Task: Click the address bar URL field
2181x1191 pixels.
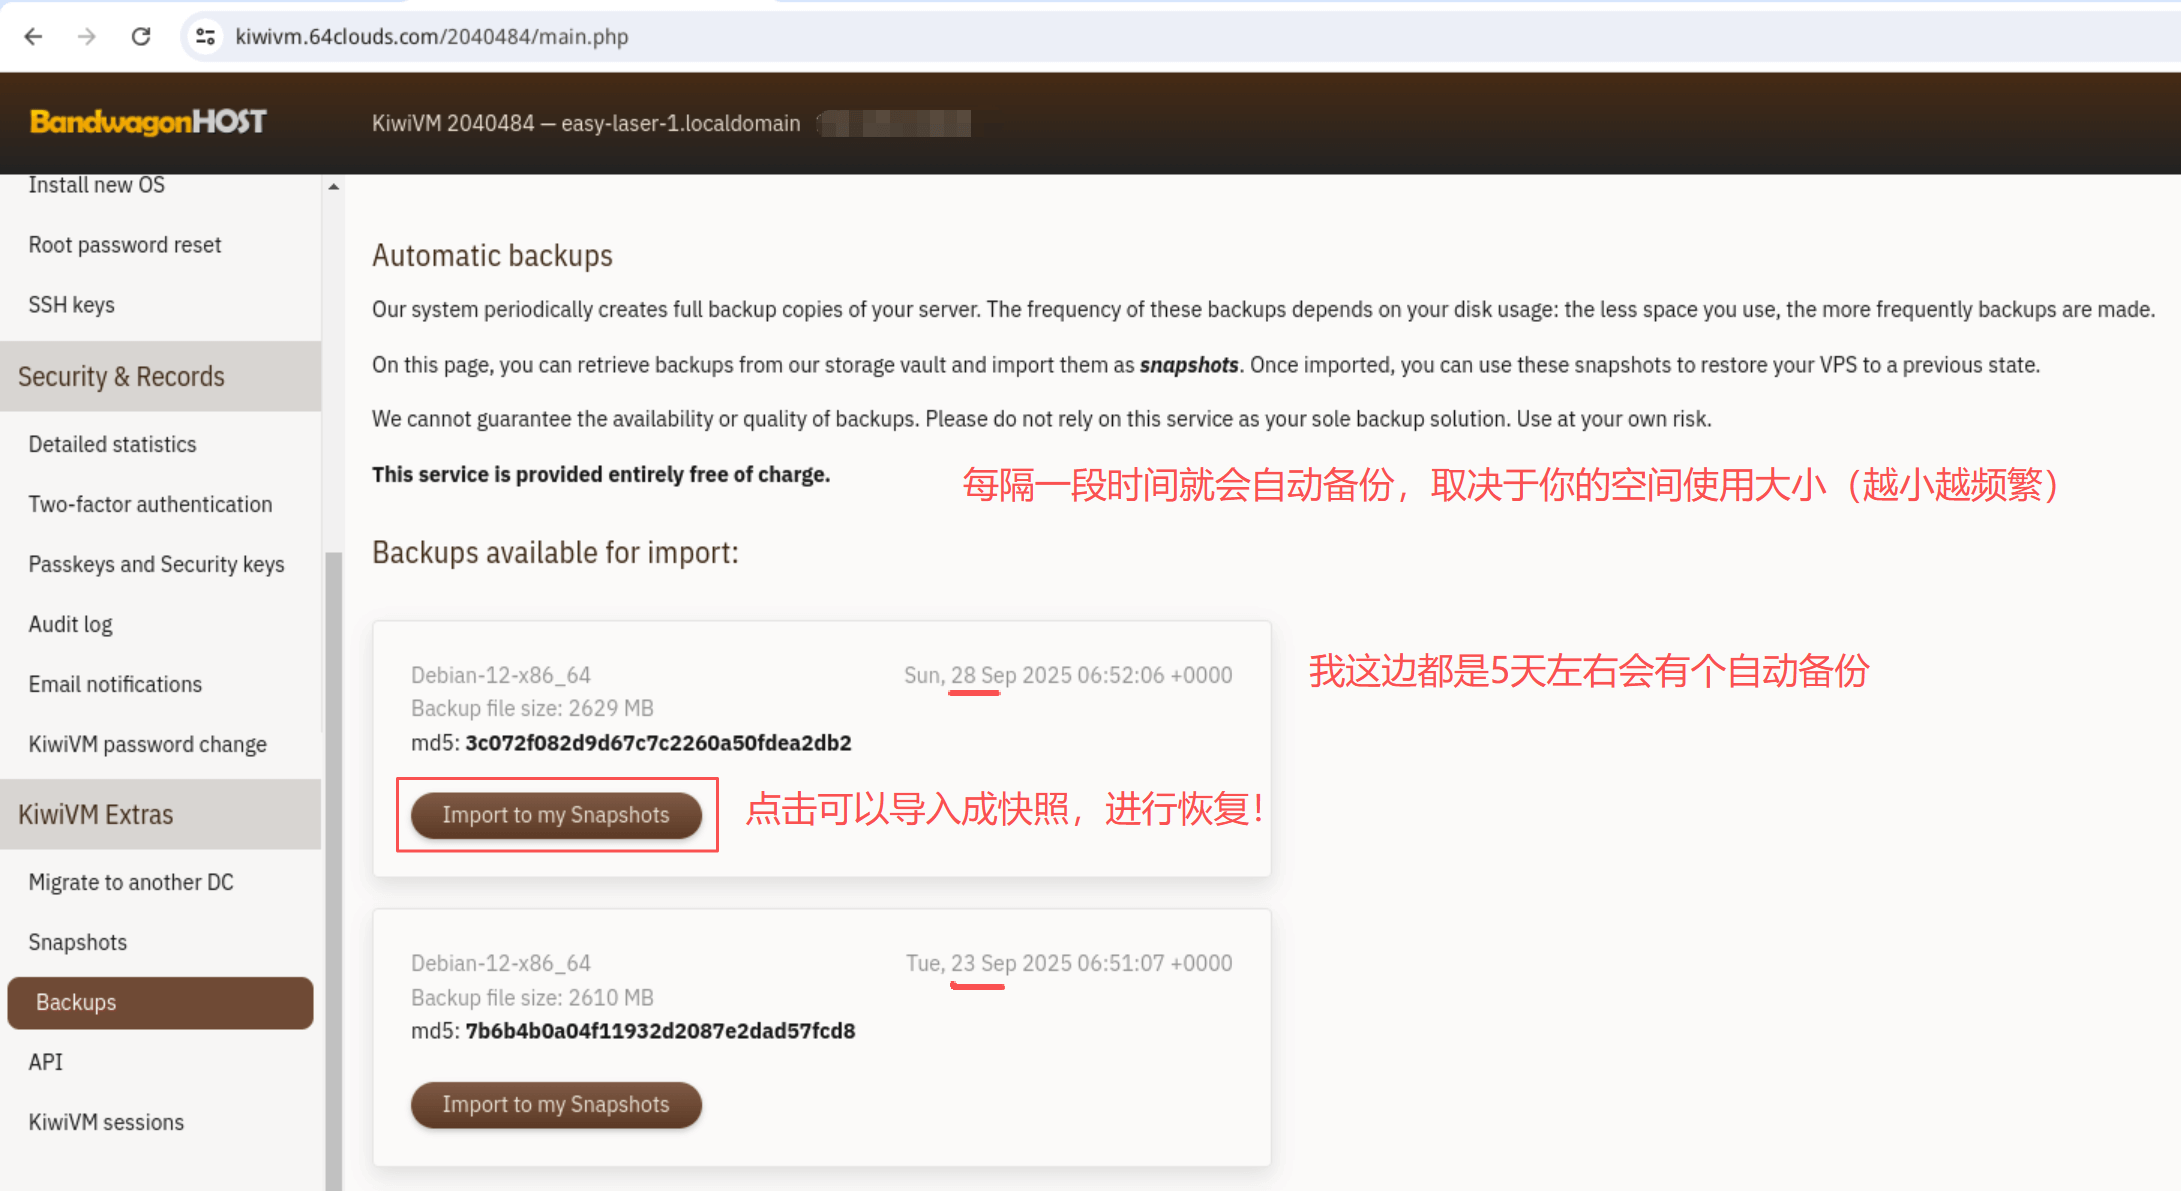Action: coord(432,37)
